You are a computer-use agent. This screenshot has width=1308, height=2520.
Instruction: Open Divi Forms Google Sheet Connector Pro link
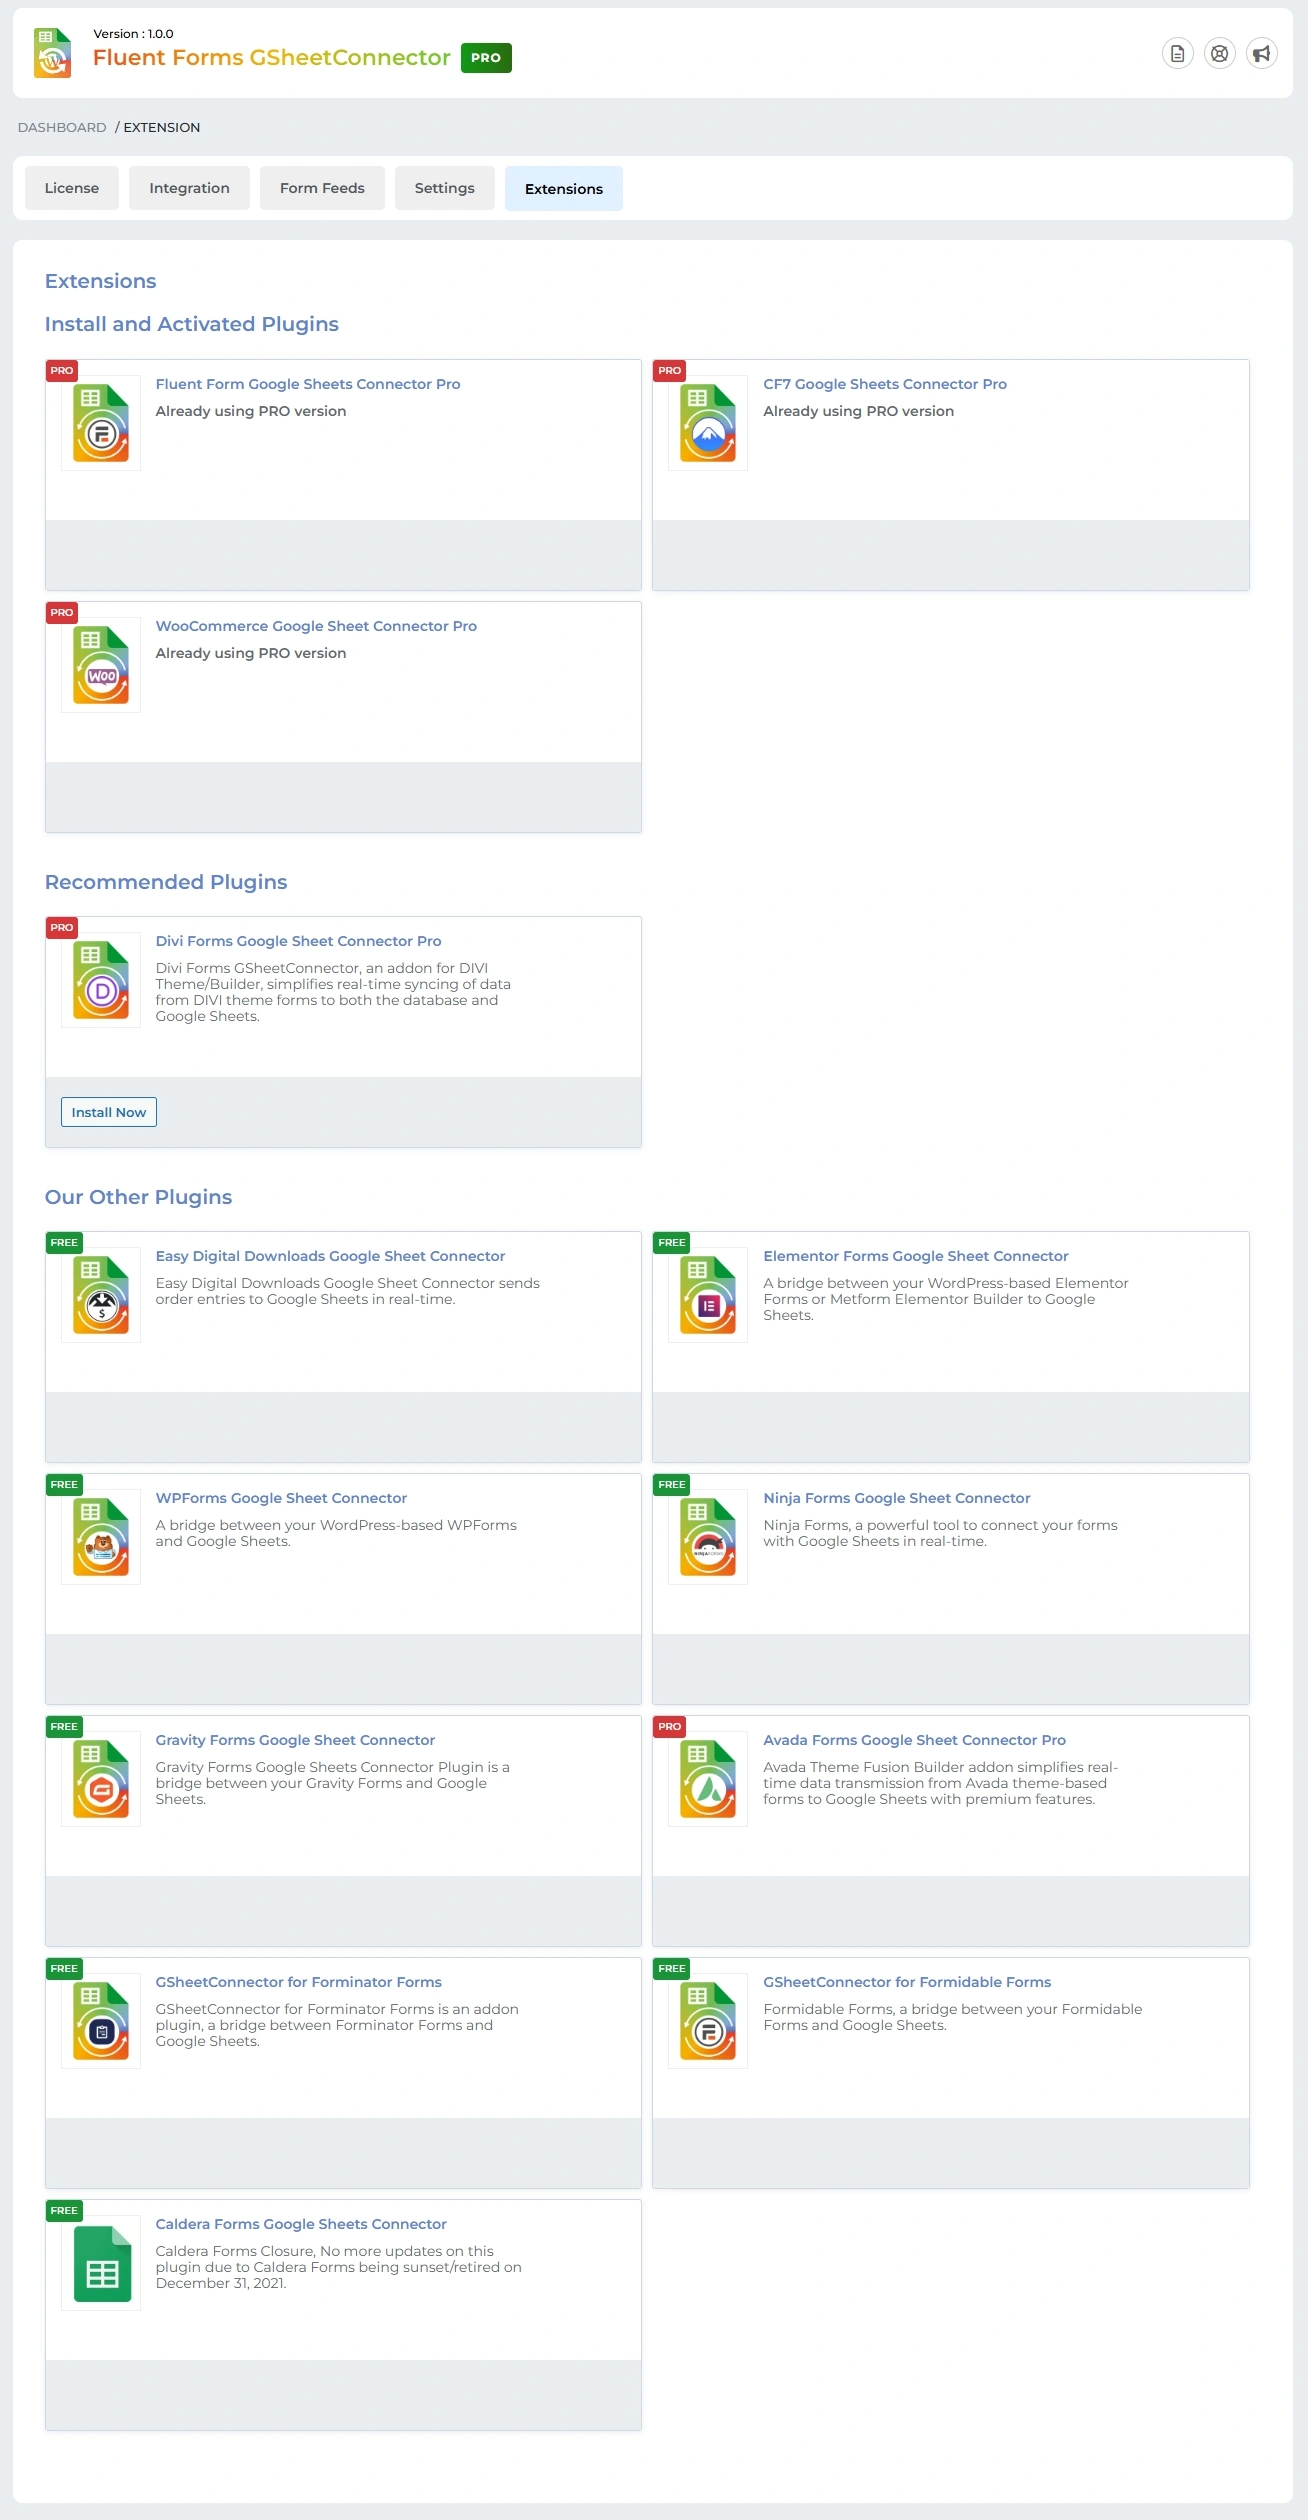(298, 941)
